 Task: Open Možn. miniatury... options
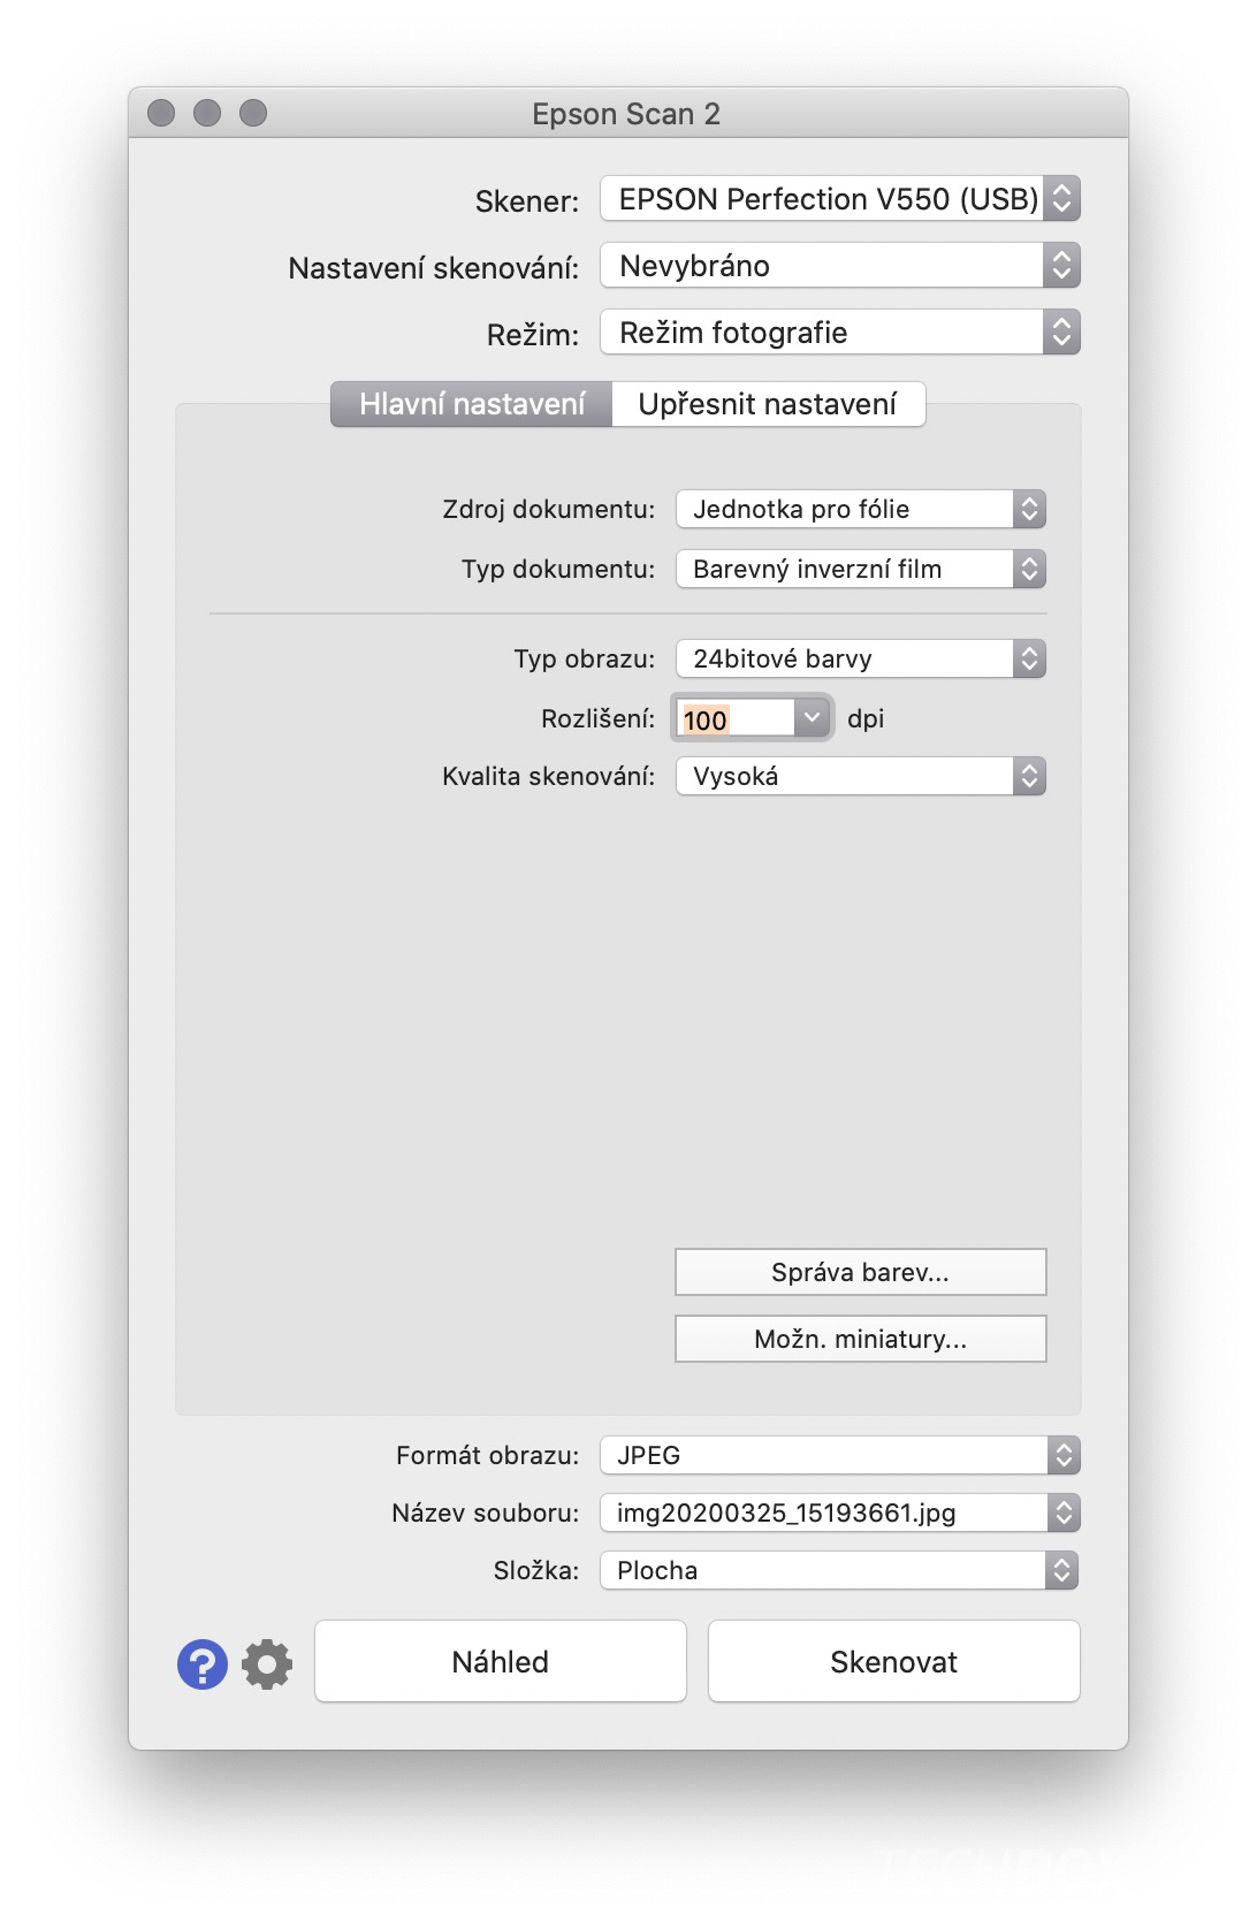861,1339
